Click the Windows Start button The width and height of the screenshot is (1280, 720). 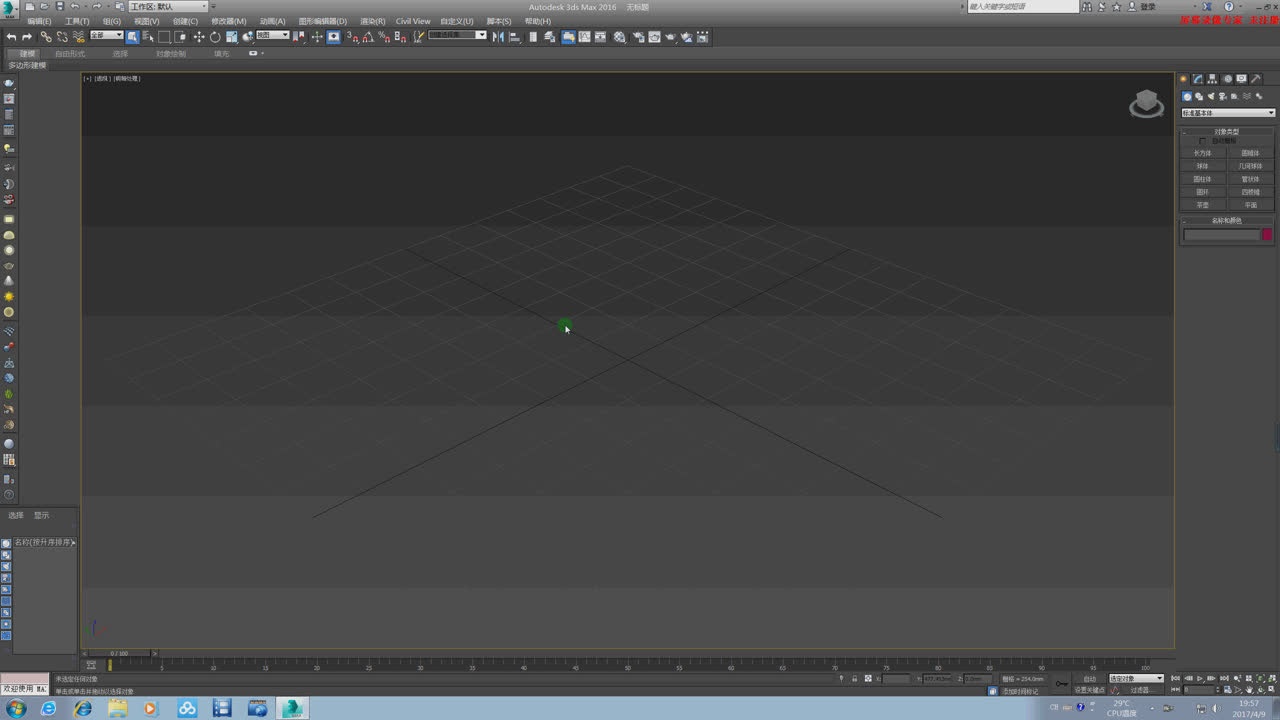tap(16, 708)
